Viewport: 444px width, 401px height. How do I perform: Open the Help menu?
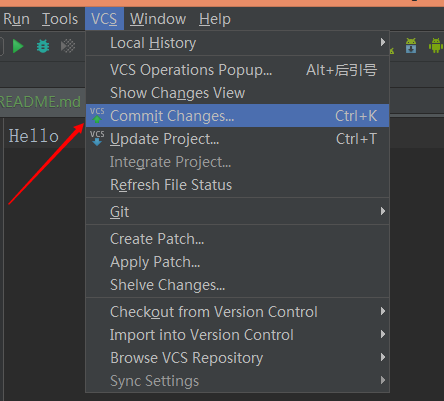pos(215,19)
